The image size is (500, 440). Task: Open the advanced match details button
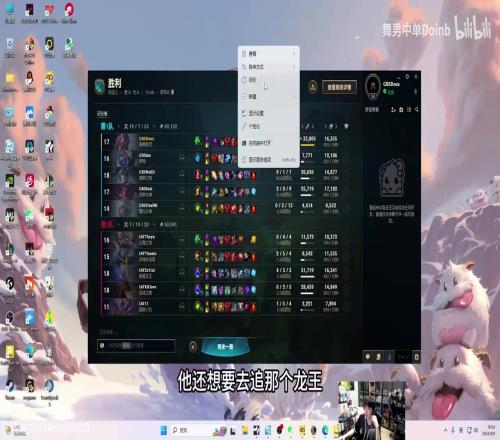(339, 87)
